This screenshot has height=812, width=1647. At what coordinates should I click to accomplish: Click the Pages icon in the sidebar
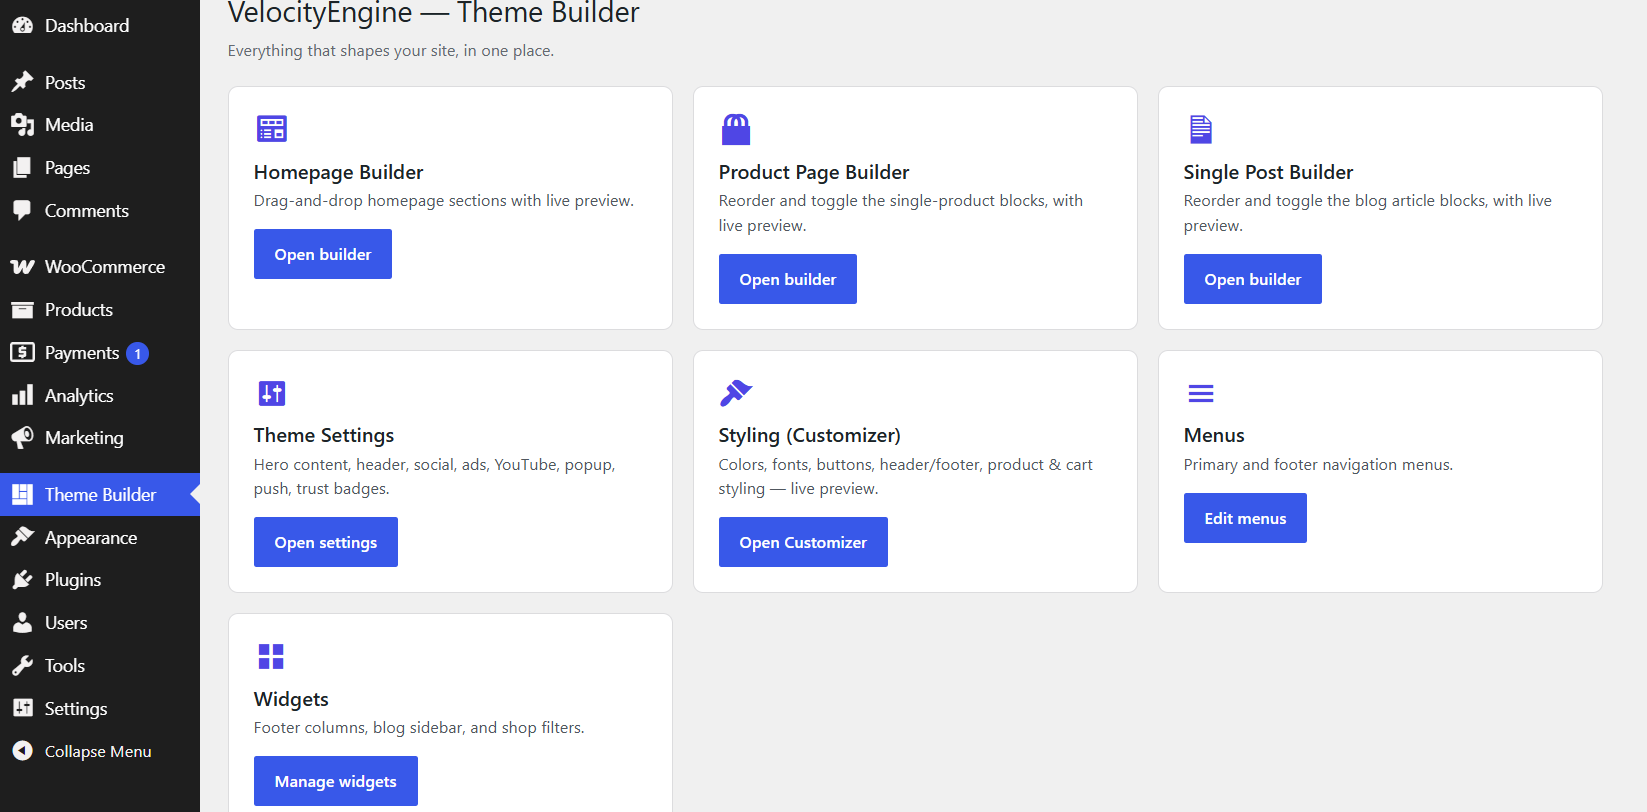(22, 168)
